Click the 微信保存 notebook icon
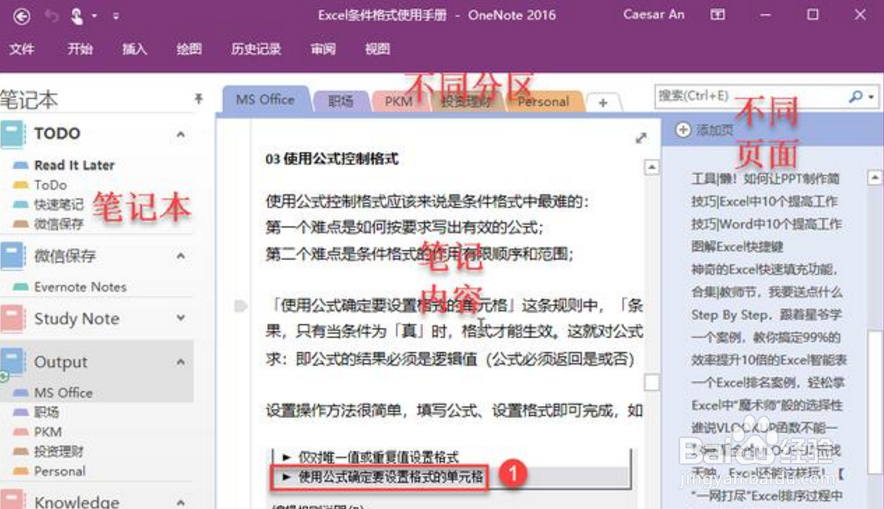Viewport: 884px width, 509px height. pos(12,256)
